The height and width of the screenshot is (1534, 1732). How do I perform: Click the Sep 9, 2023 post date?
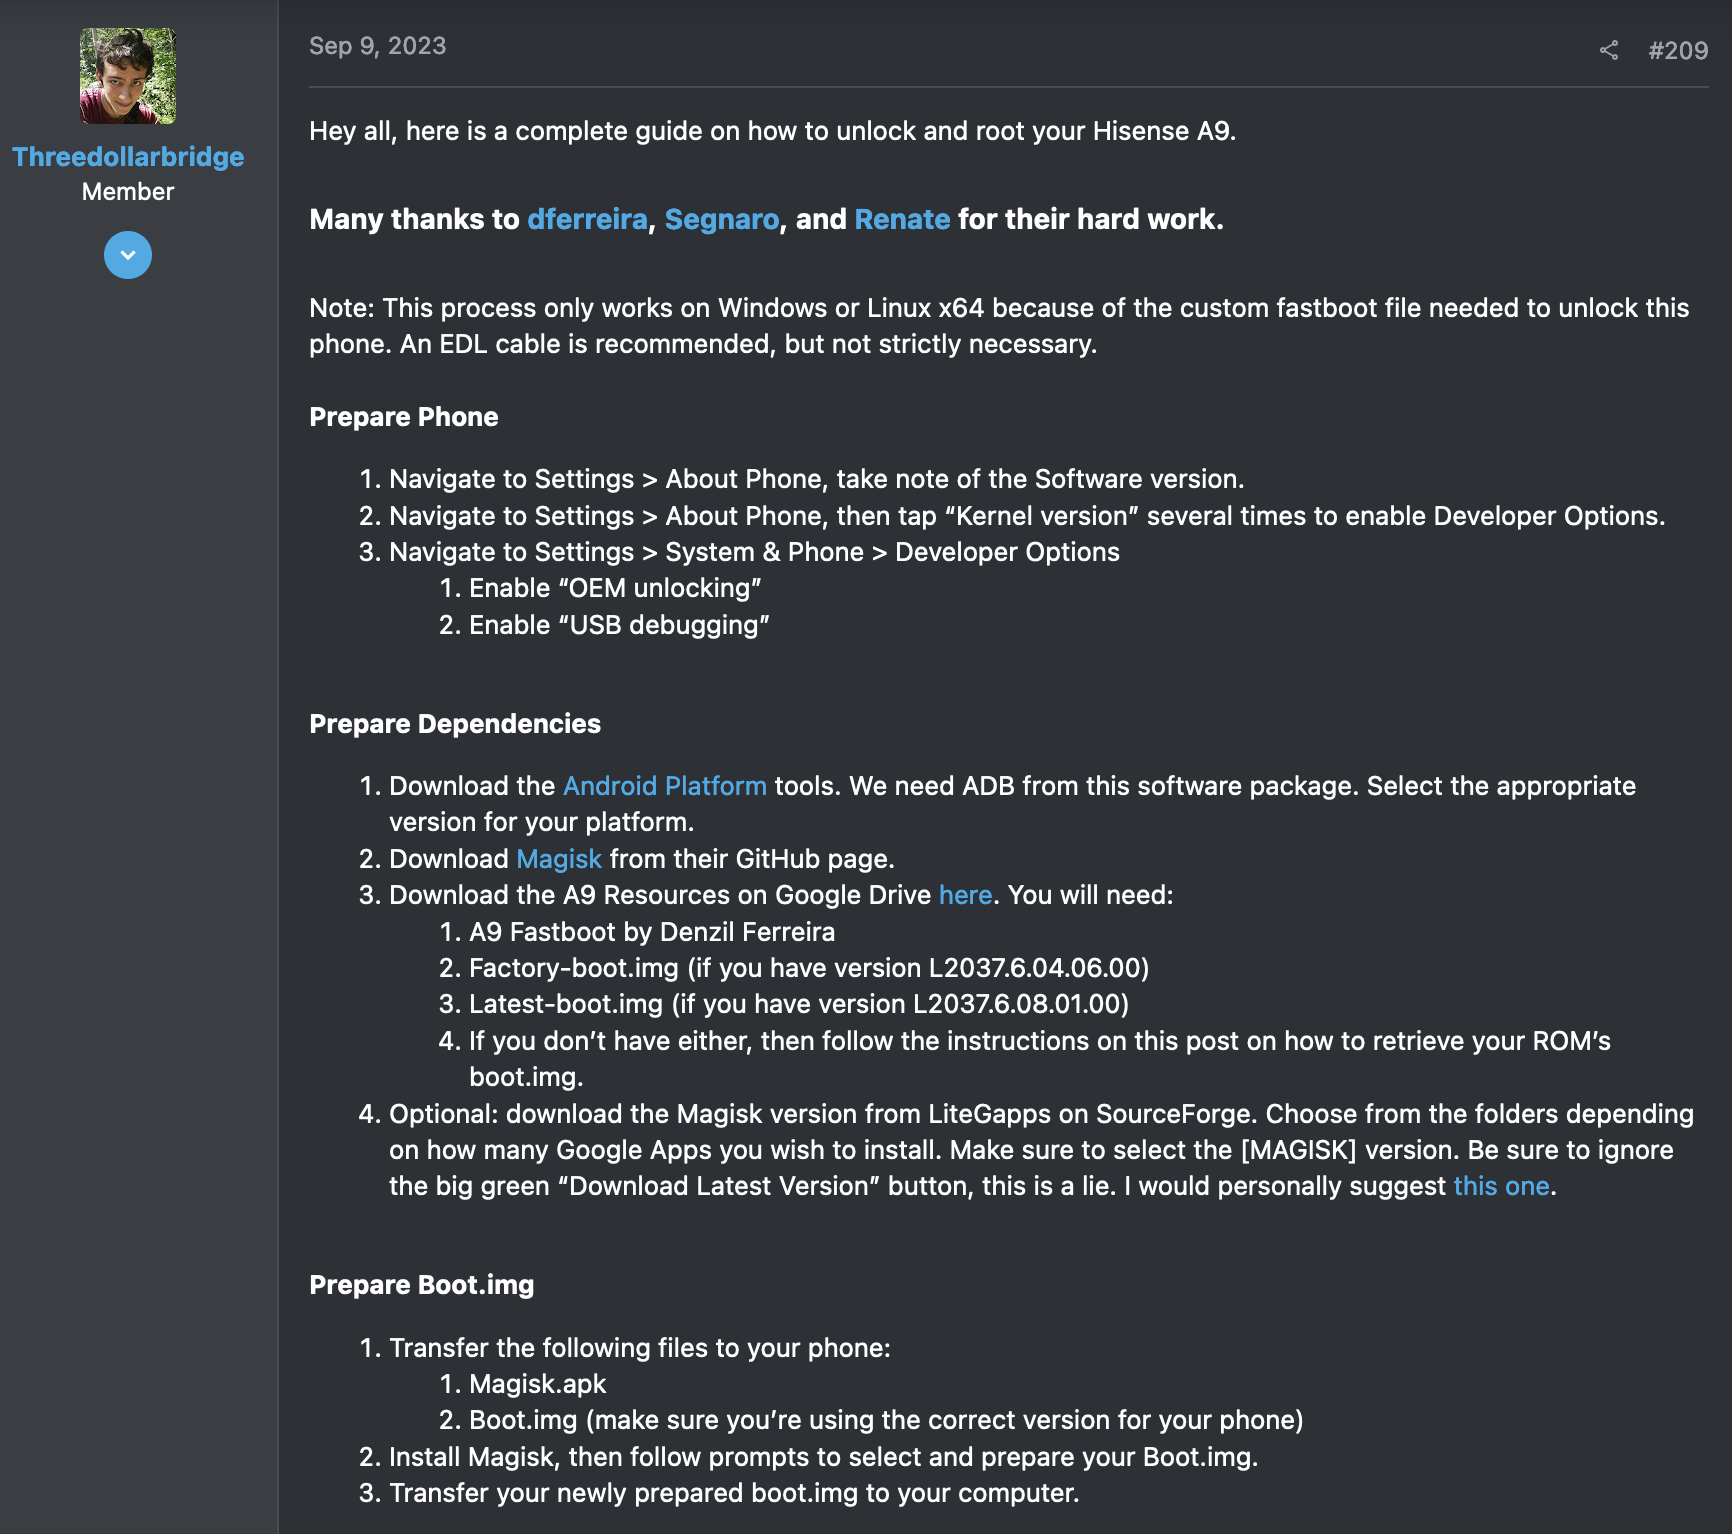[x=377, y=46]
